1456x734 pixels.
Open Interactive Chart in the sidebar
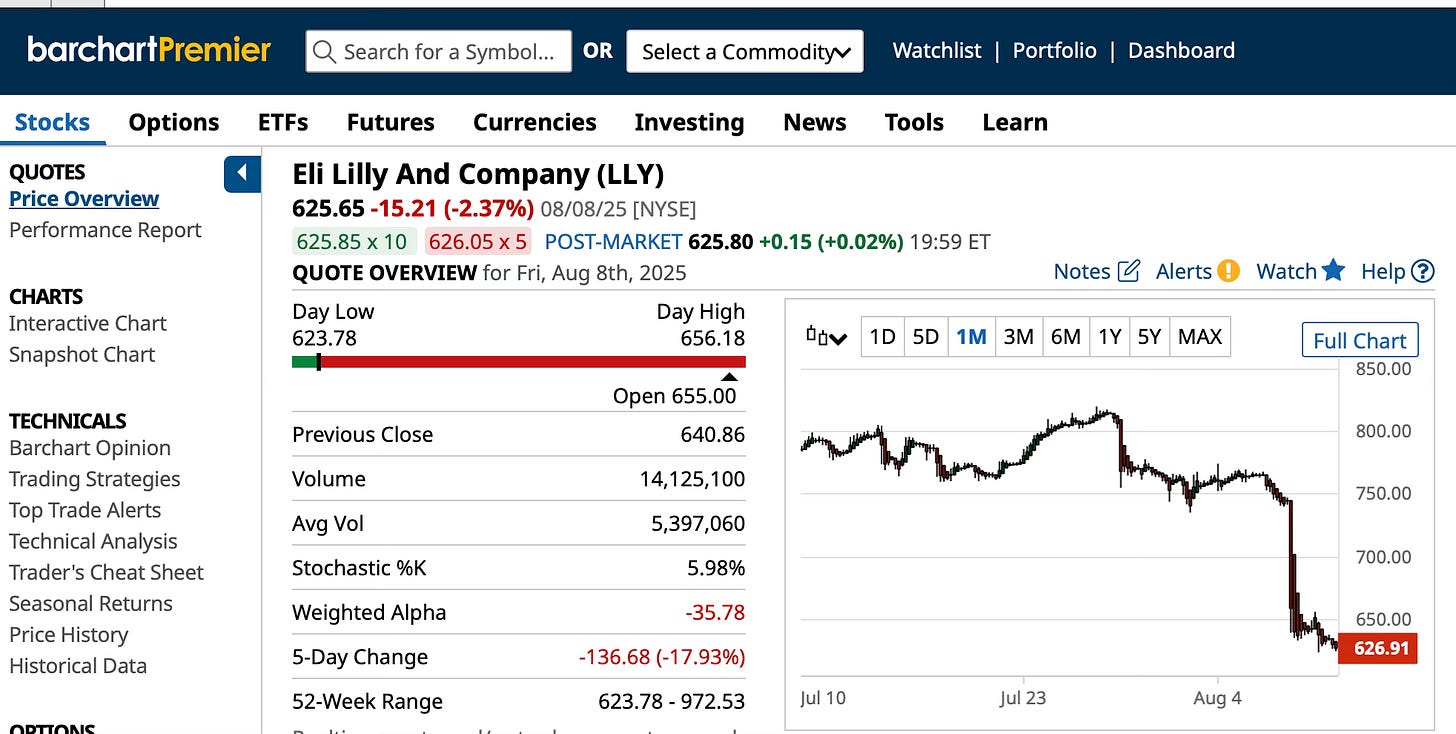pos(88,323)
